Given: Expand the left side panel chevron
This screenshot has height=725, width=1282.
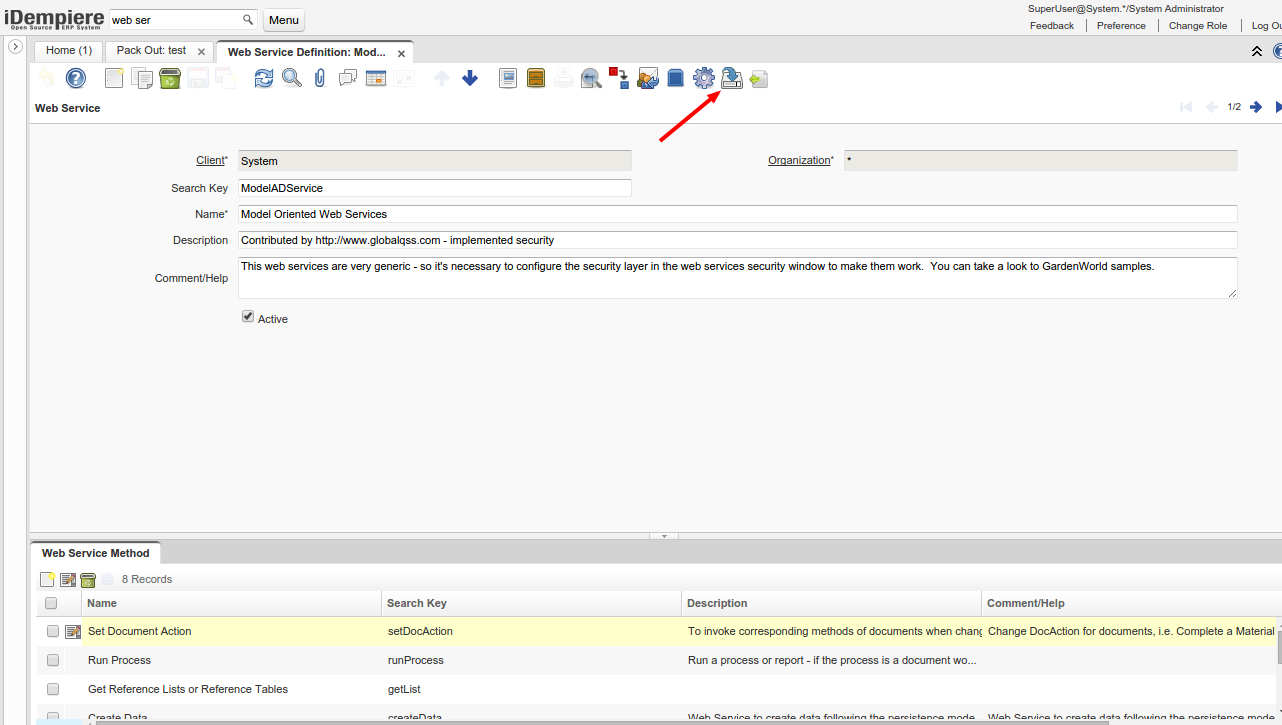Looking at the screenshot, I should 16,47.
